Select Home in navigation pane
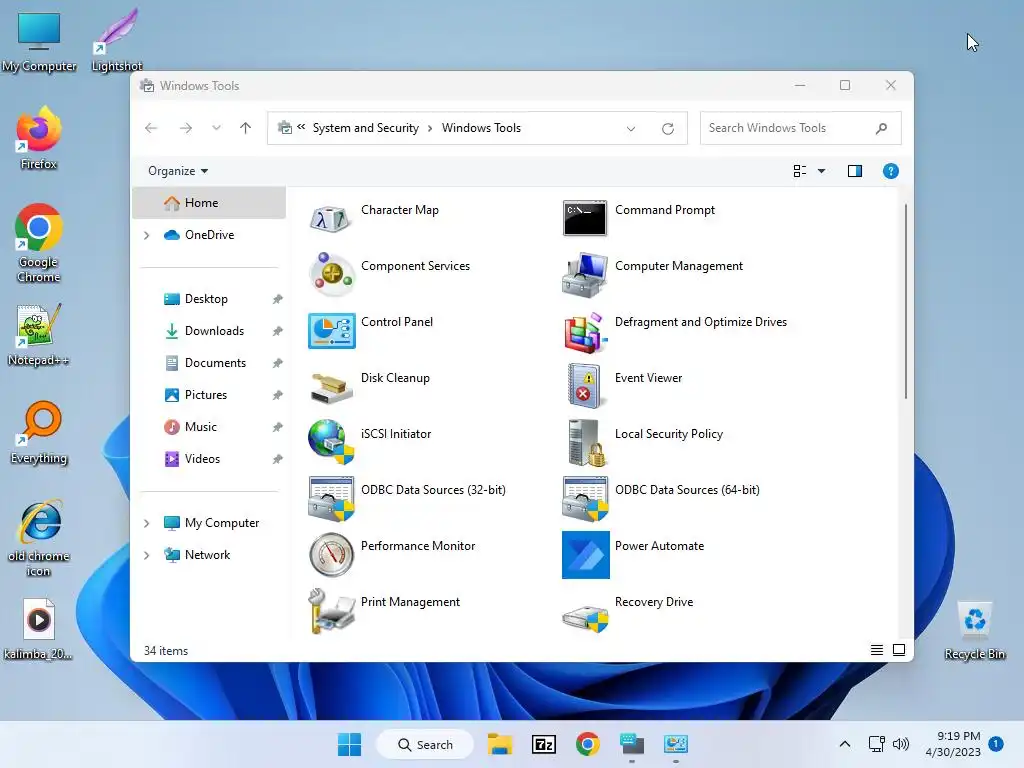Image resolution: width=1024 pixels, height=768 pixels. click(x=209, y=203)
